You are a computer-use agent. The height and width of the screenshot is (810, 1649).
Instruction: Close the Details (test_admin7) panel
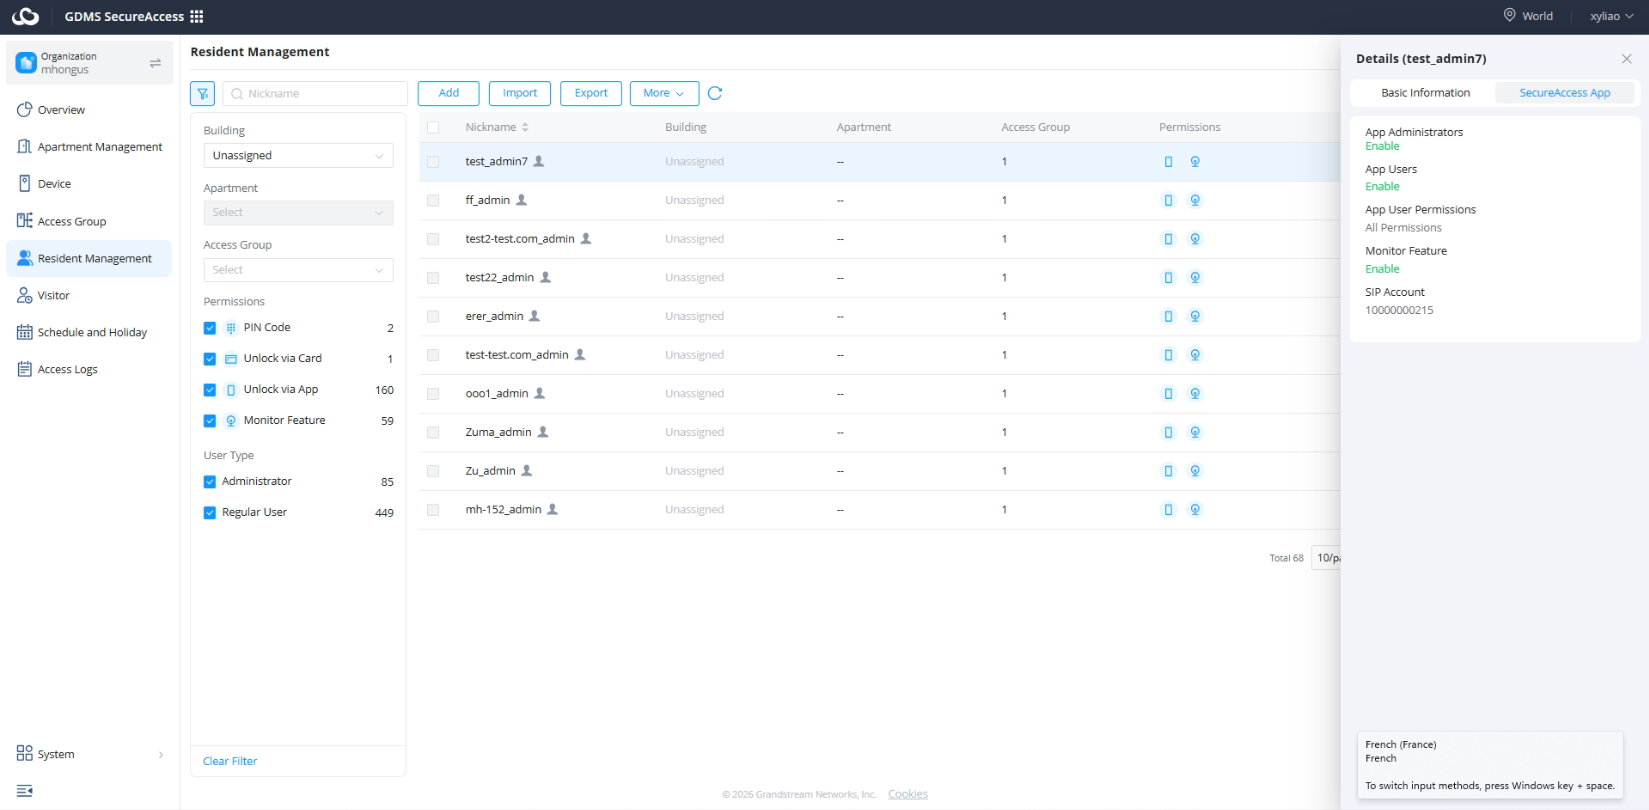(x=1627, y=59)
